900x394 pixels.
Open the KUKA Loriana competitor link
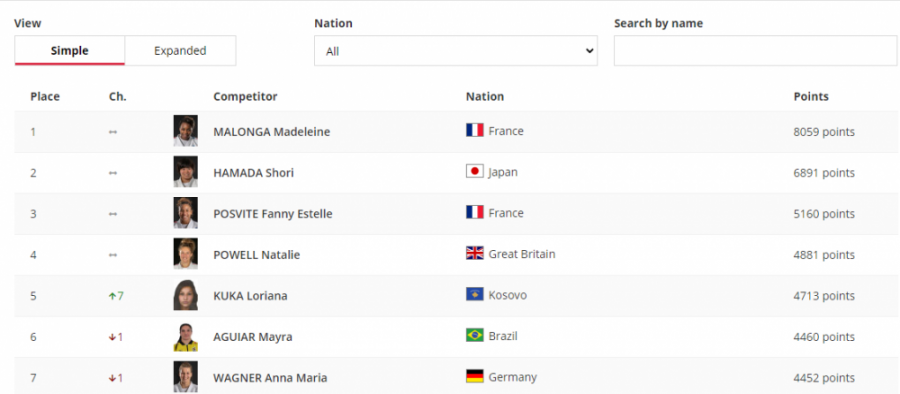[x=250, y=296]
